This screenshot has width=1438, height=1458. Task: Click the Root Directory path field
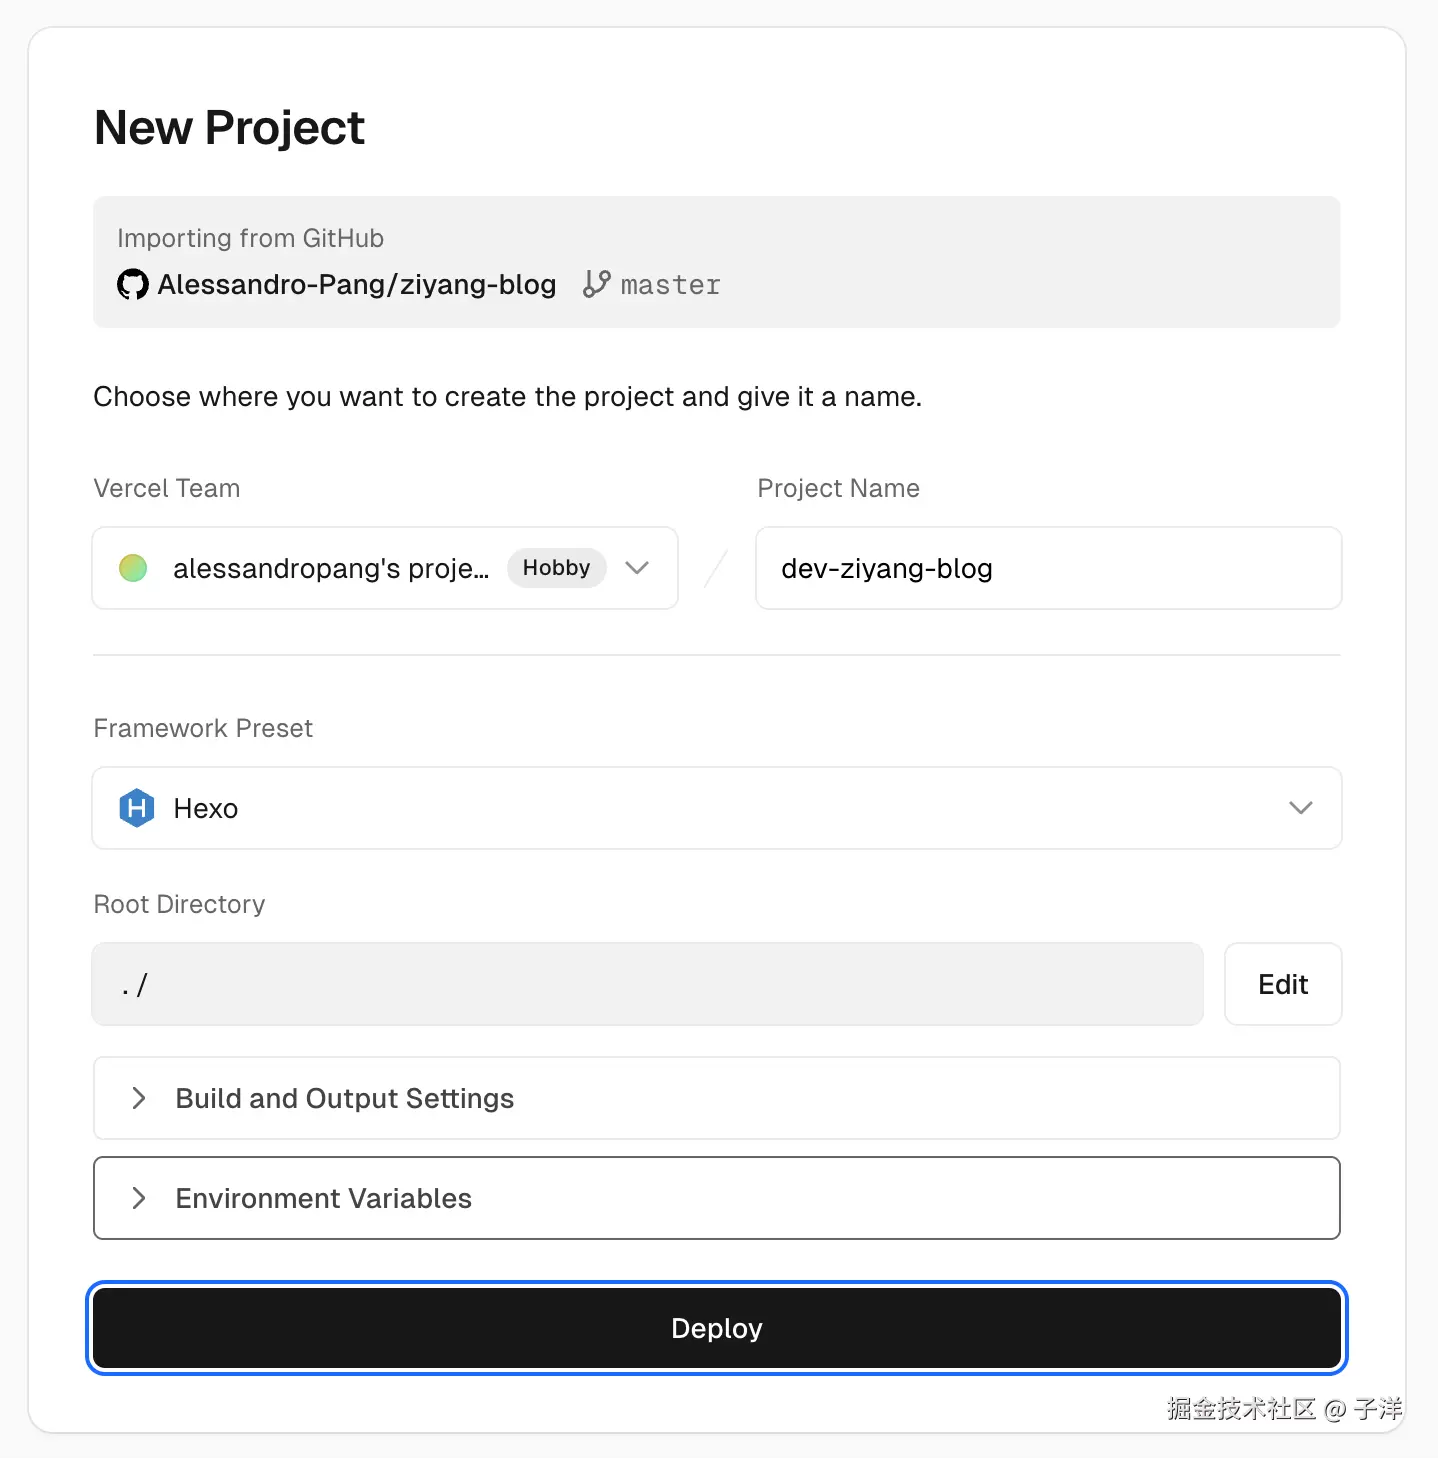(x=647, y=984)
